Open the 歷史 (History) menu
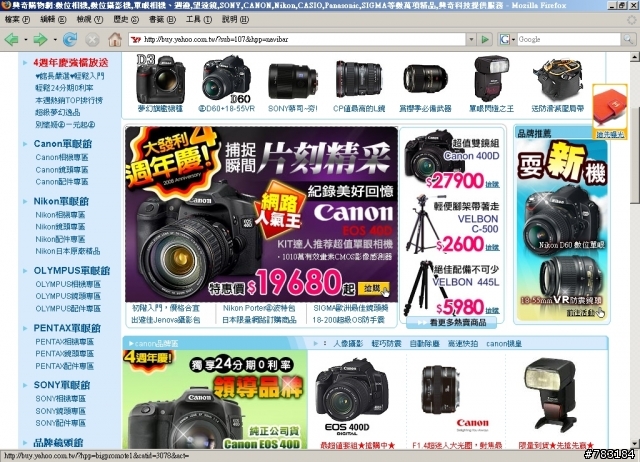Viewport: 640px width, 462px height. [x=126, y=19]
